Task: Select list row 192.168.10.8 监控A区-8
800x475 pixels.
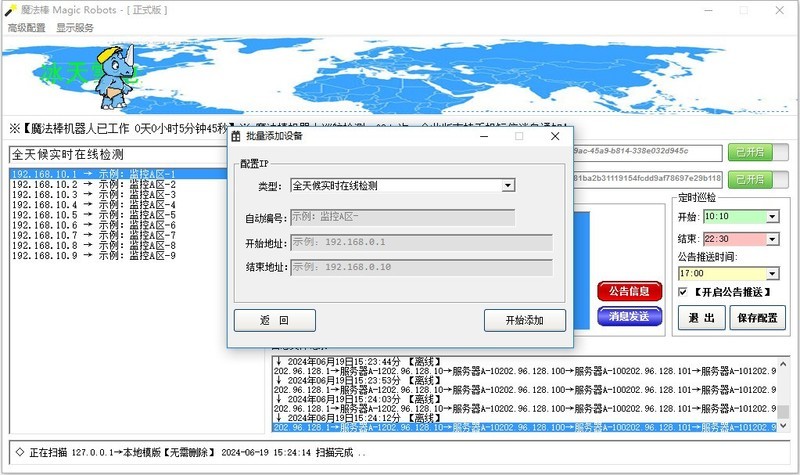Action: [x=118, y=245]
